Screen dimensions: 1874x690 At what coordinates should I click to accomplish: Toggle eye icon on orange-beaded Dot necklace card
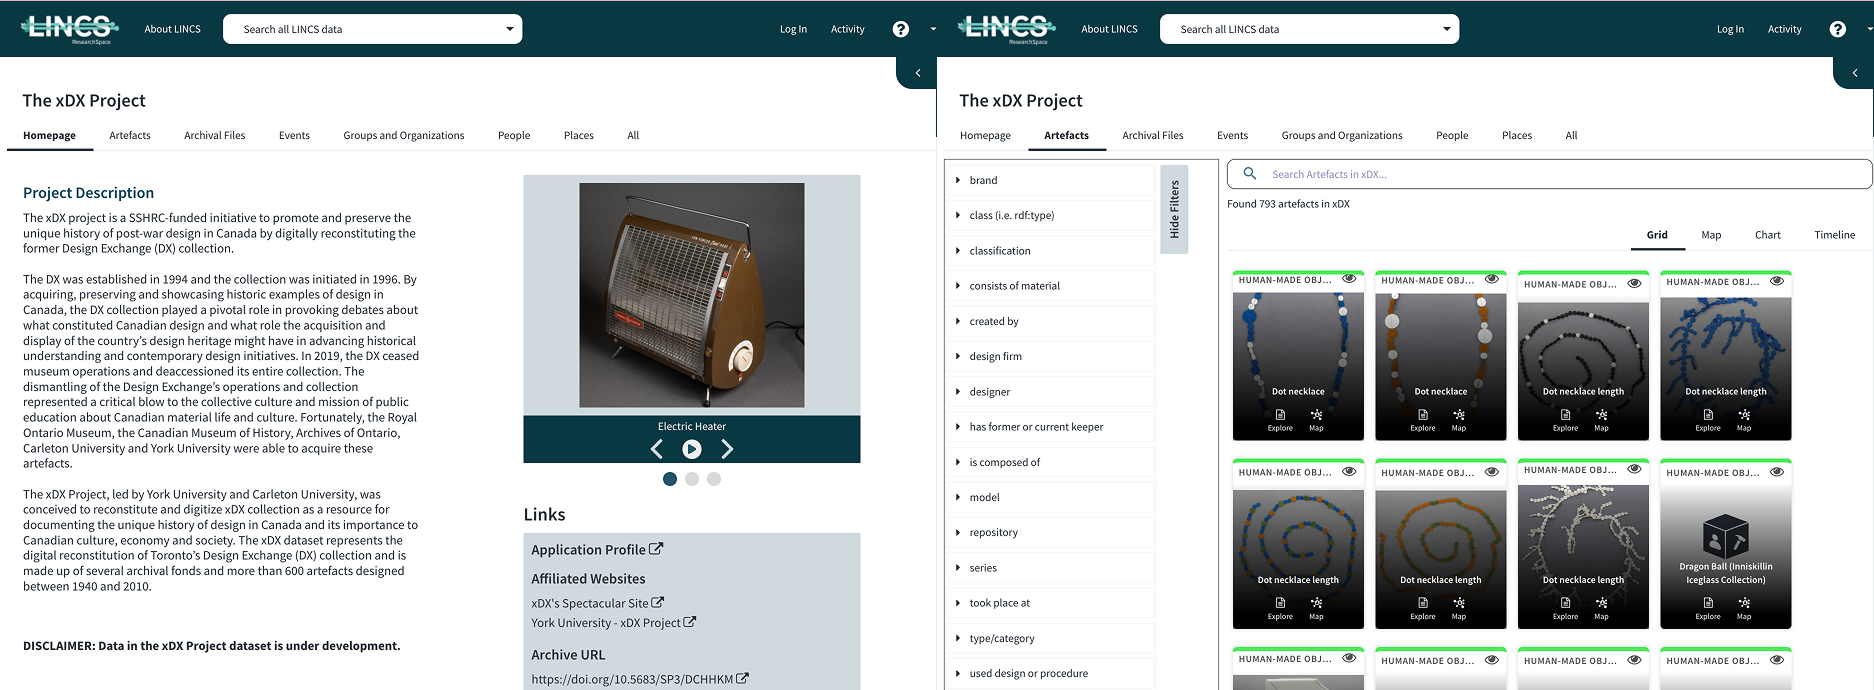click(1492, 279)
